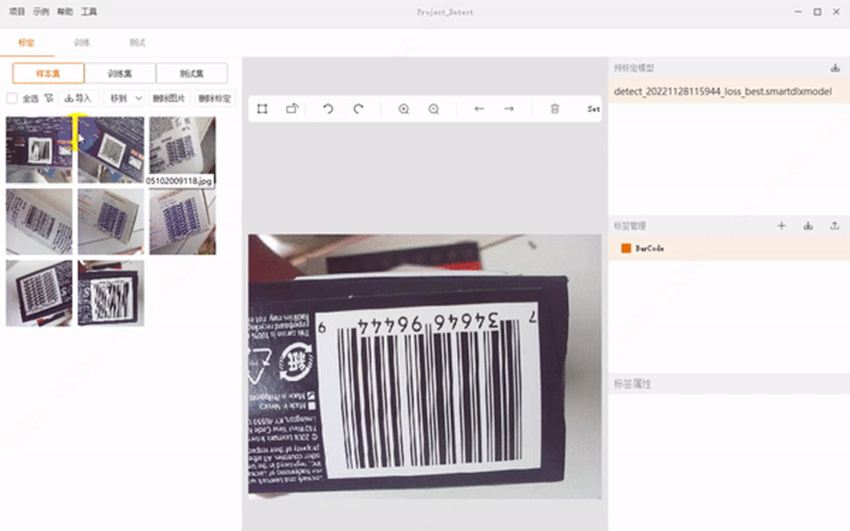Select the rectangle annotation tool
The height and width of the screenshot is (531, 850).
[x=262, y=109]
